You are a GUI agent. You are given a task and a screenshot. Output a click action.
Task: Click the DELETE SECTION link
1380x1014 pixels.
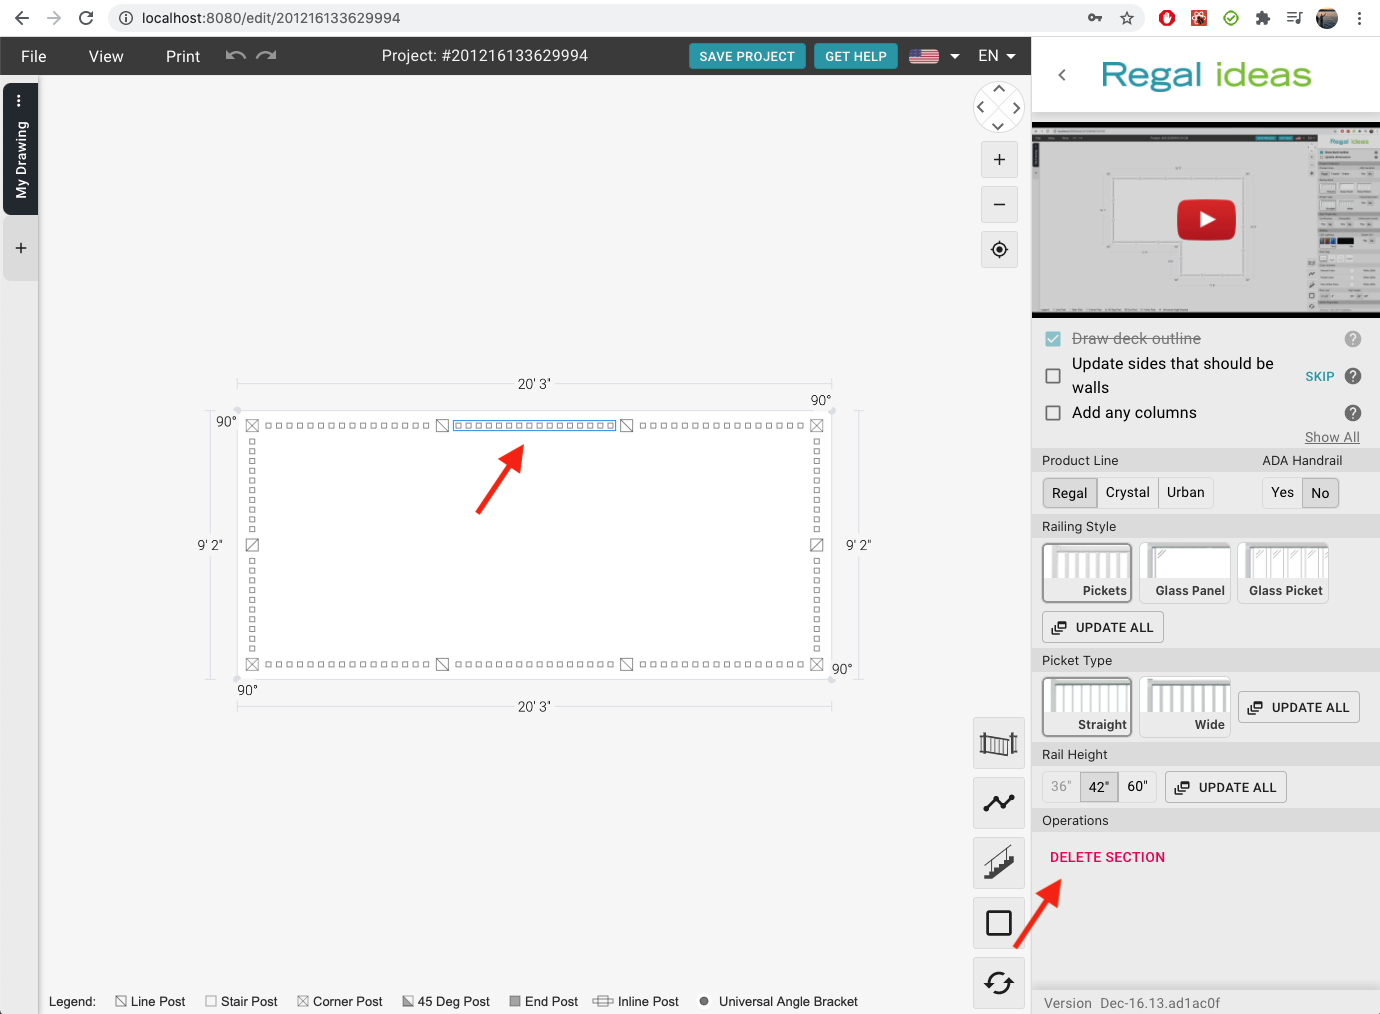pos(1107,857)
